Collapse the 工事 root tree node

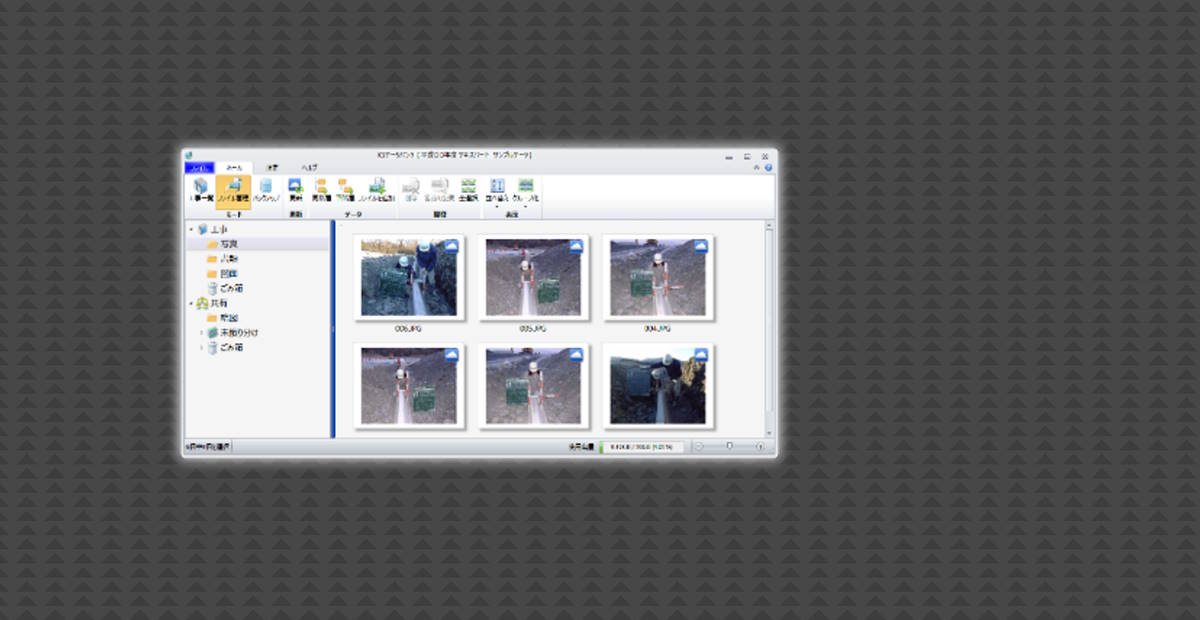tap(191, 229)
